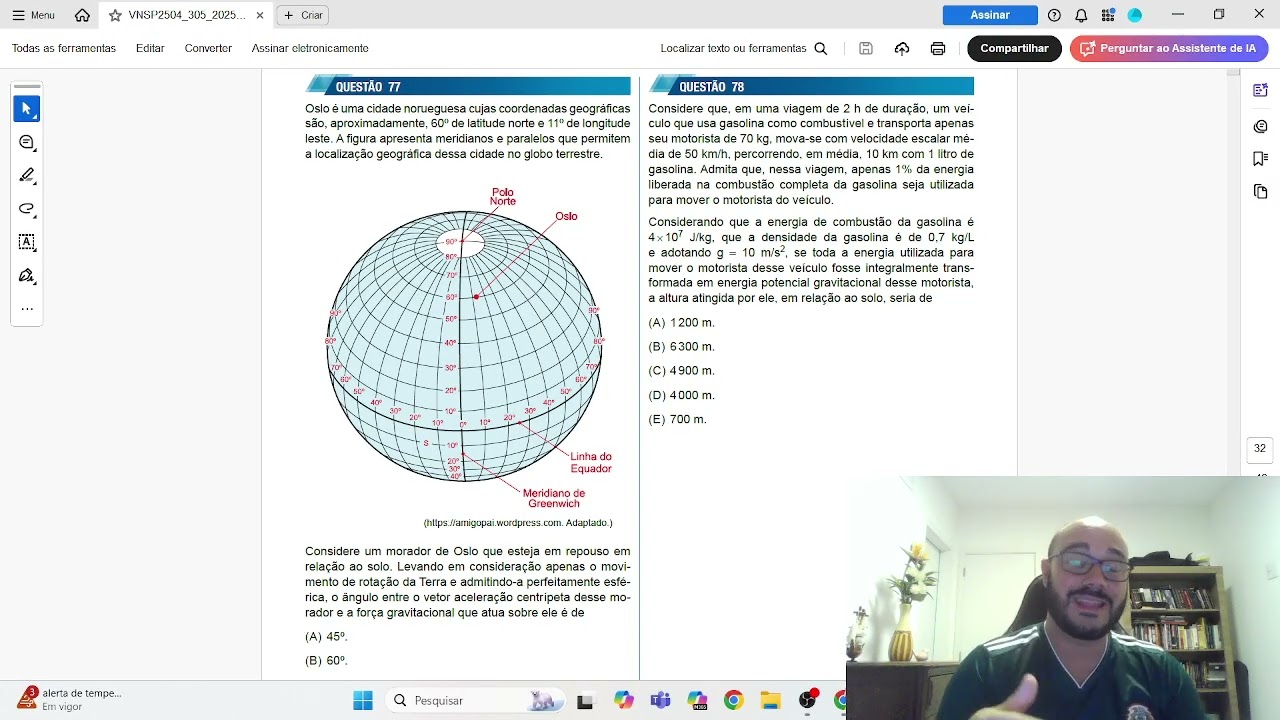Image resolution: width=1280 pixels, height=720 pixels.
Task: Open notifications bell icon
Action: 1081,15
